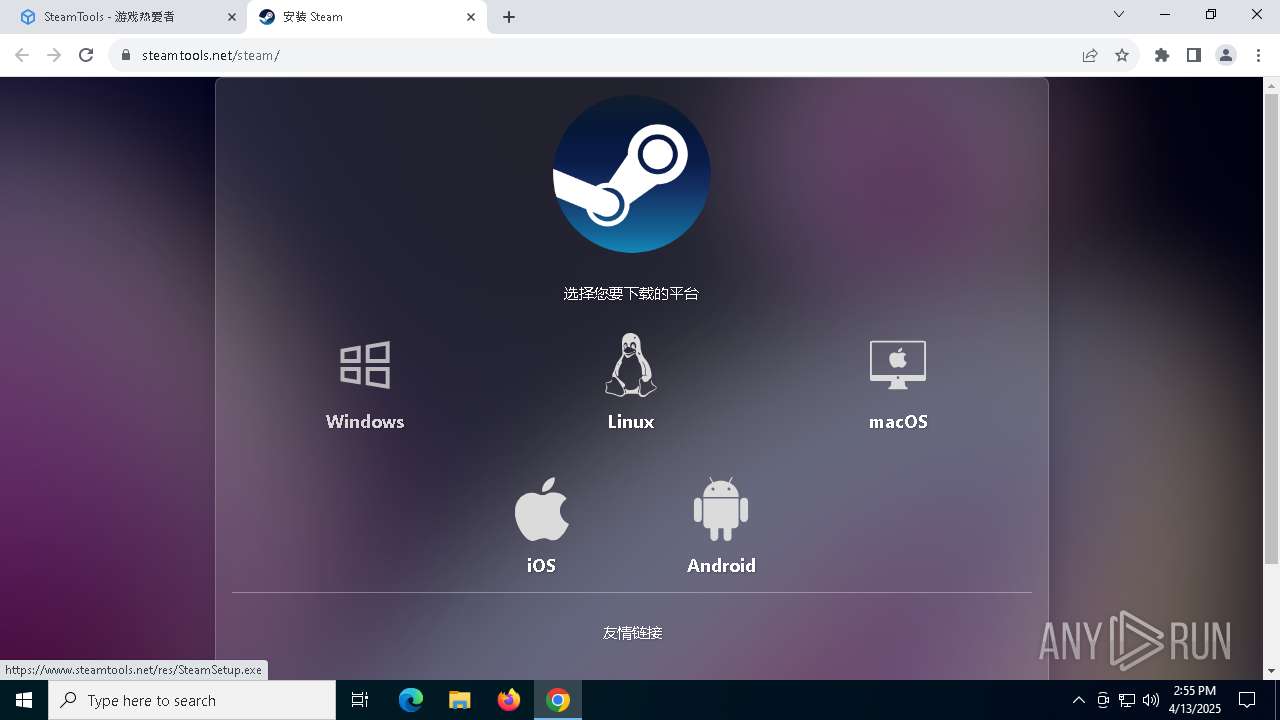Open the Linux download link text
This screenshot has width=1280, height=720.
pyautogui.click(x=631, y=422)
